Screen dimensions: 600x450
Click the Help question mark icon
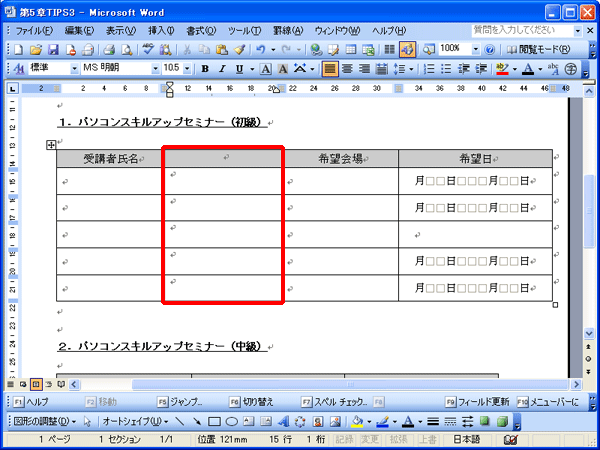pos(489,49)
